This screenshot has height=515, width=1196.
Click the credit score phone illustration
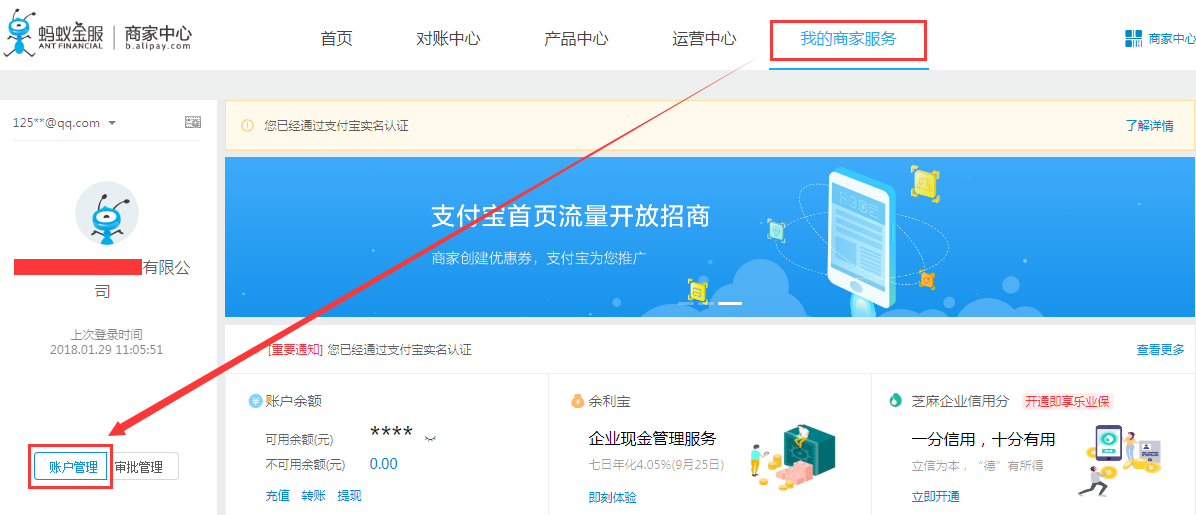(x=1119, y=460)
